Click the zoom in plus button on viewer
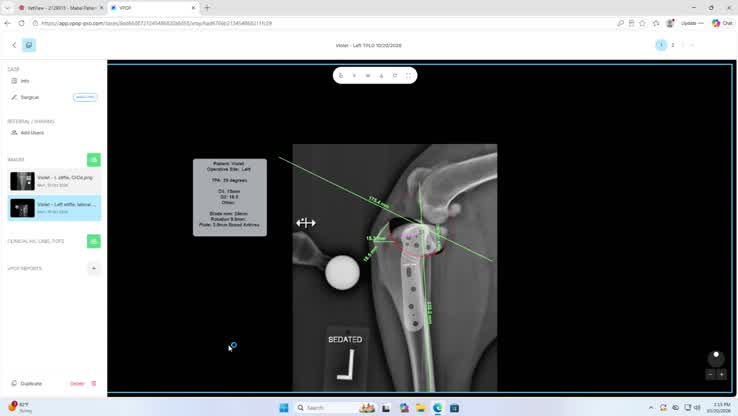738x416 pixels. (722, 375)
